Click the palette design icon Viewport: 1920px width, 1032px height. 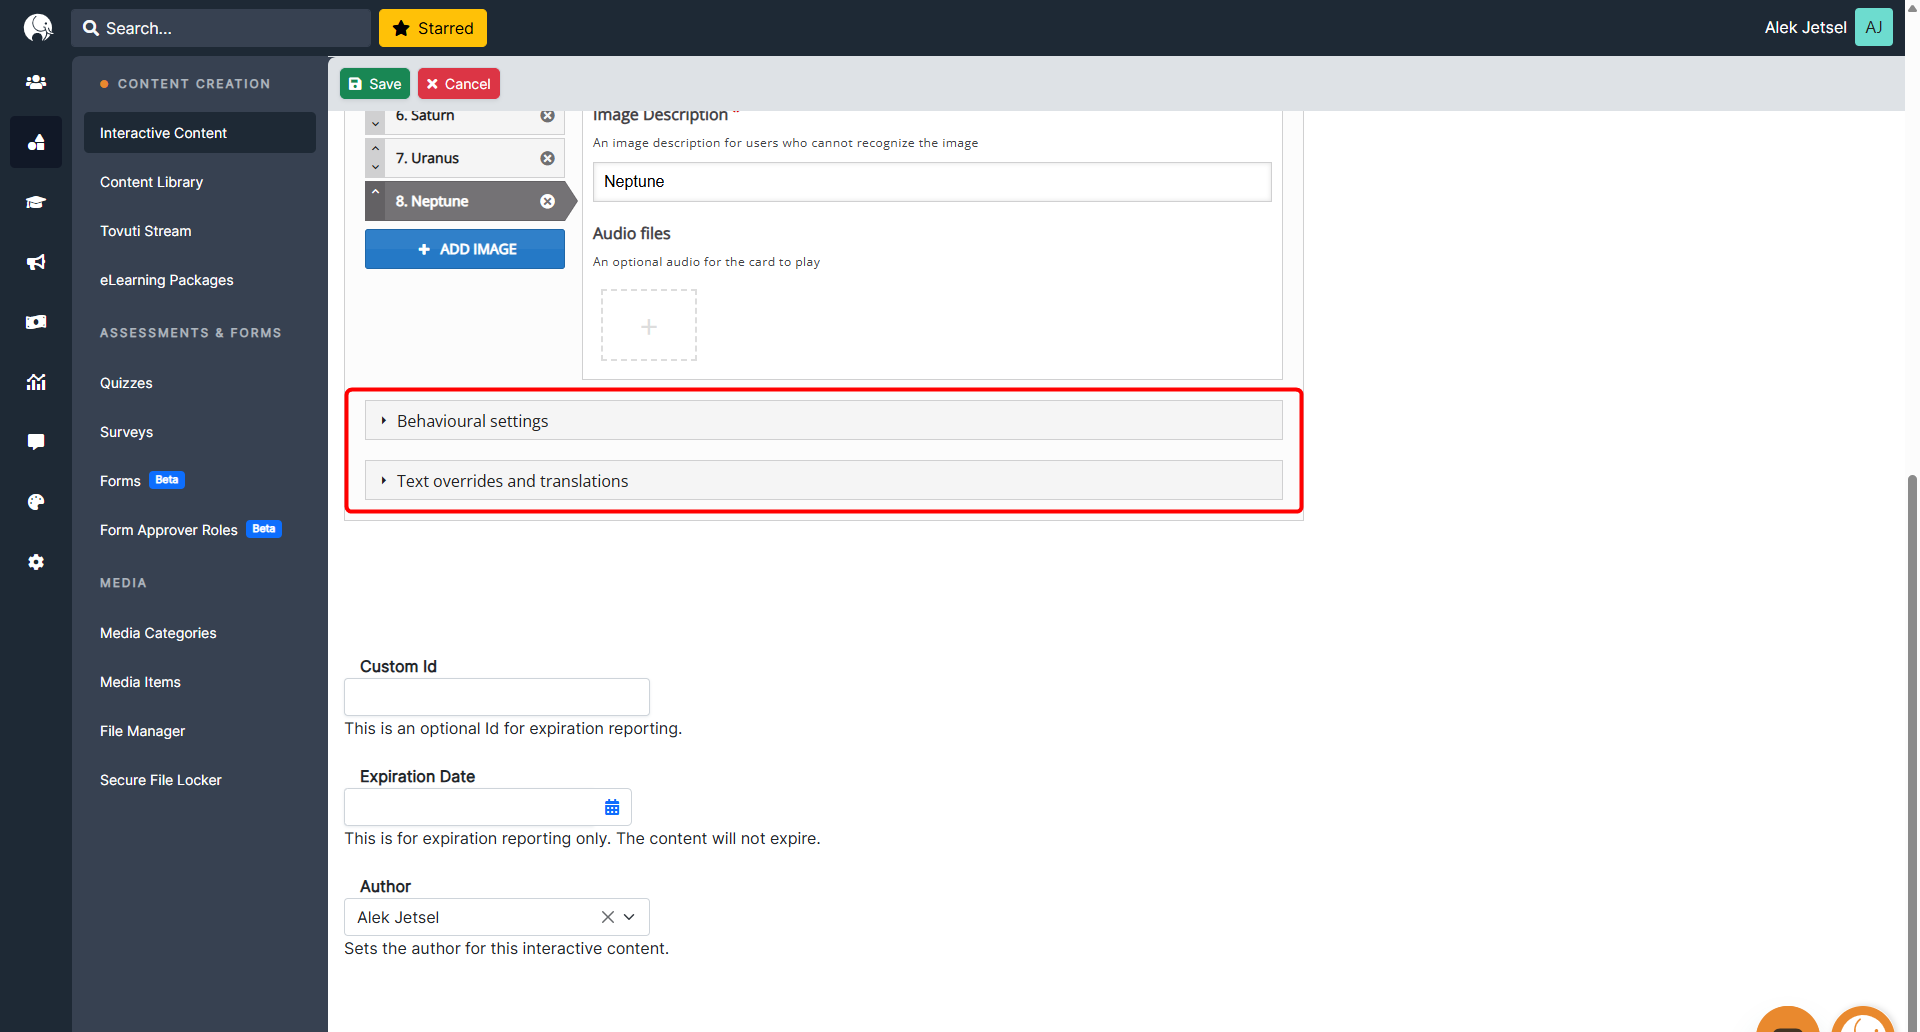pos(36,502)
